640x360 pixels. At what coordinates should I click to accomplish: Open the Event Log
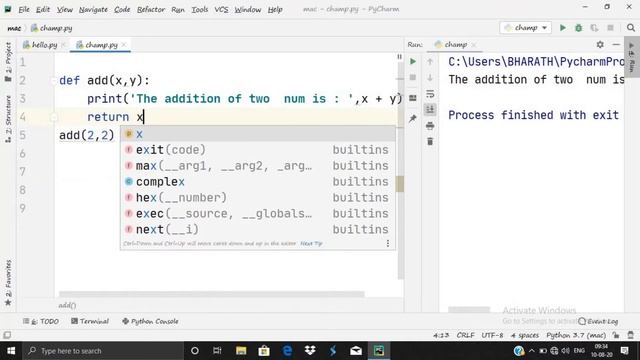point(598,321)
